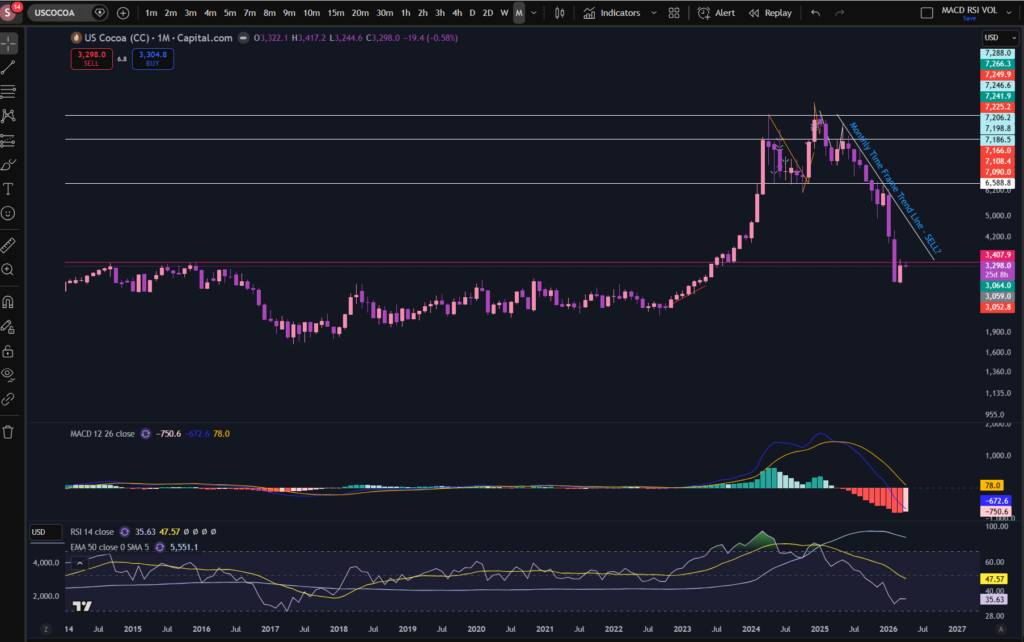Open the candlestick chart type selector
This screenshot has height=642, width=1024.
pyautogui.click(x=560, y=13)
